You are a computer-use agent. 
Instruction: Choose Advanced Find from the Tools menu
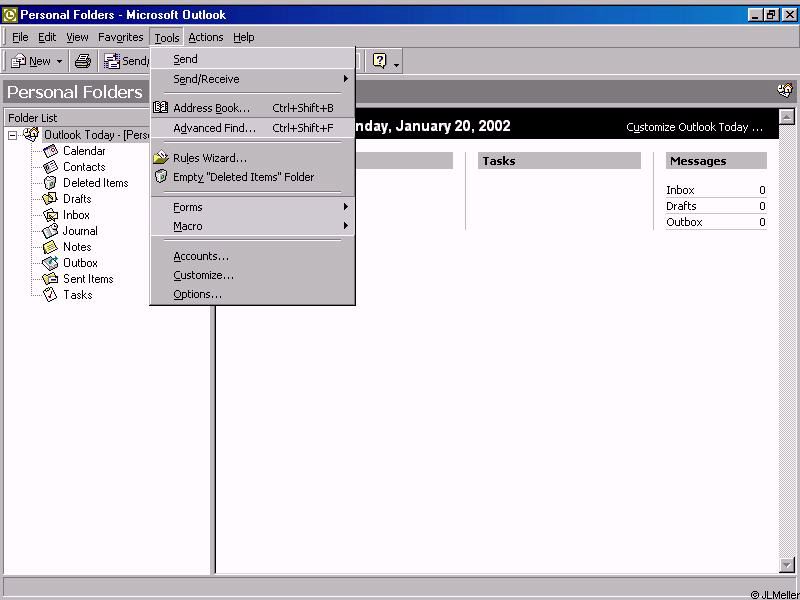(253, 128)
